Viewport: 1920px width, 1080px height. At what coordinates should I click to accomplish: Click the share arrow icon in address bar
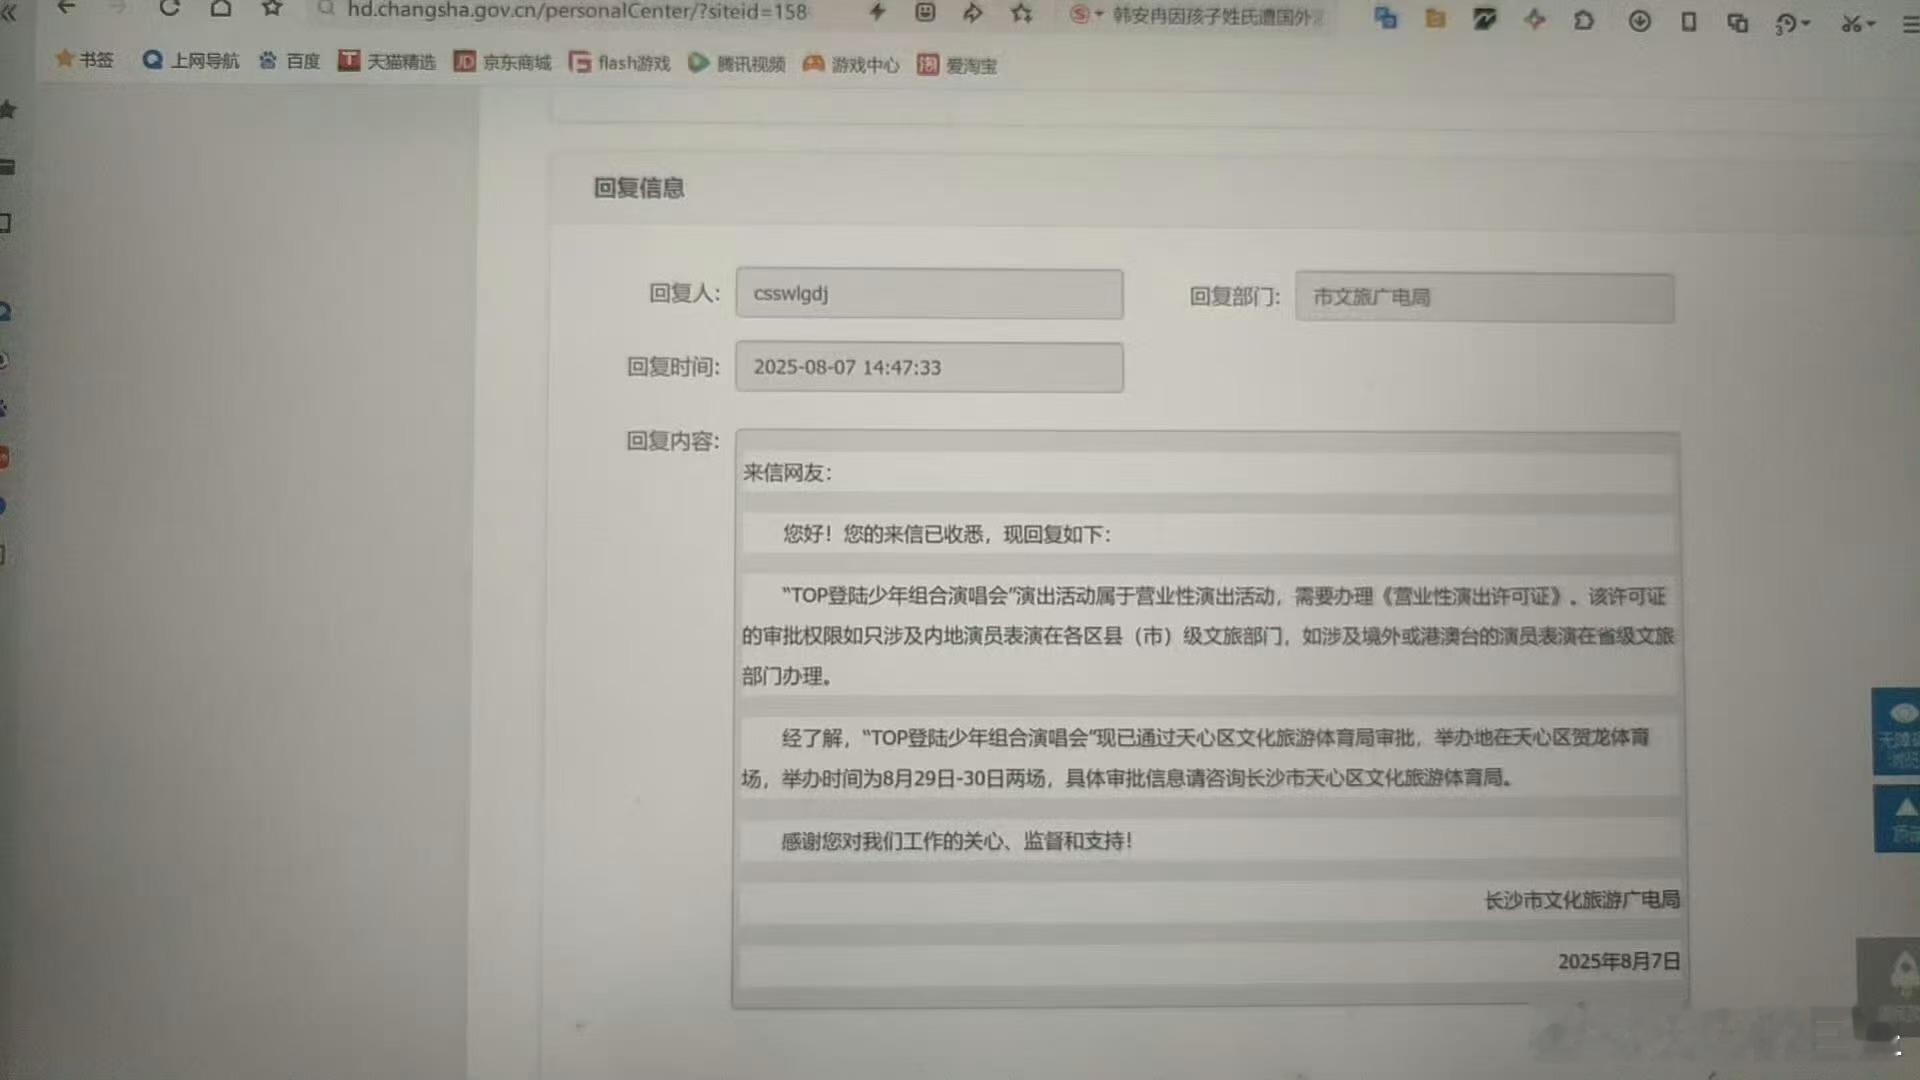point(972,13)
